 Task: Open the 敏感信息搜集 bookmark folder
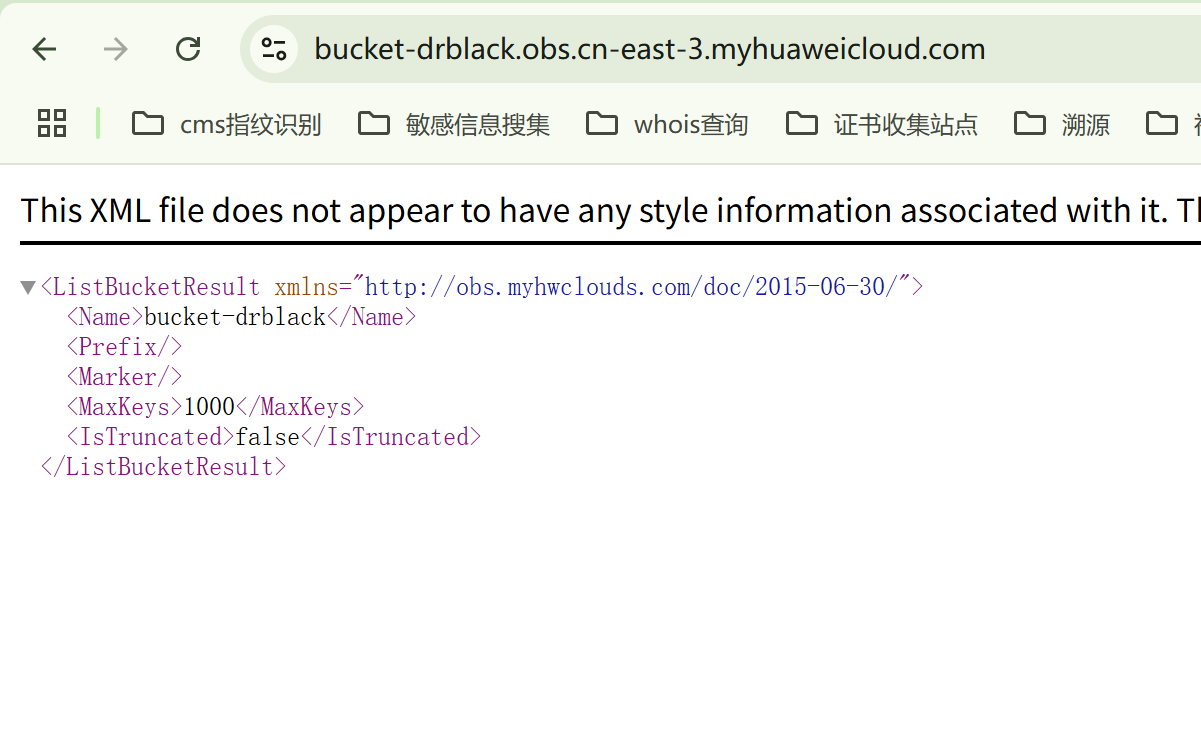pyautogui.click(x=454, y=124)
